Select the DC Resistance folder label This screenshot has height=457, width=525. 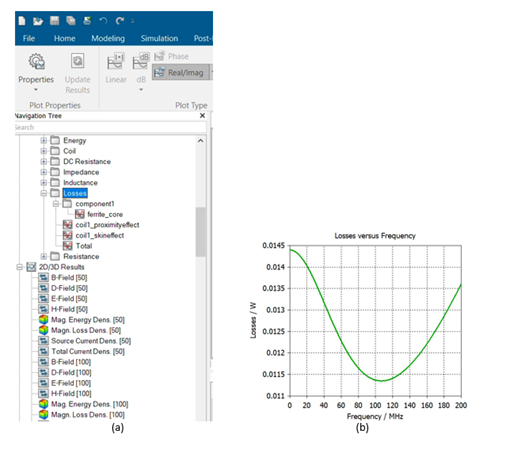[x=87, y=161]
